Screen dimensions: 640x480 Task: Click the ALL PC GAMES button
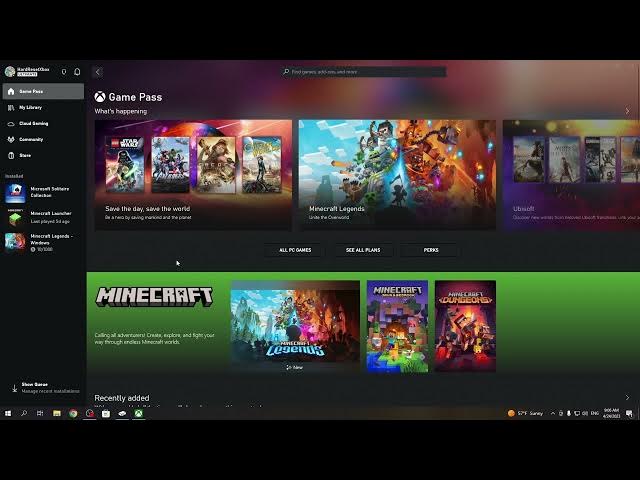[295, 250]
